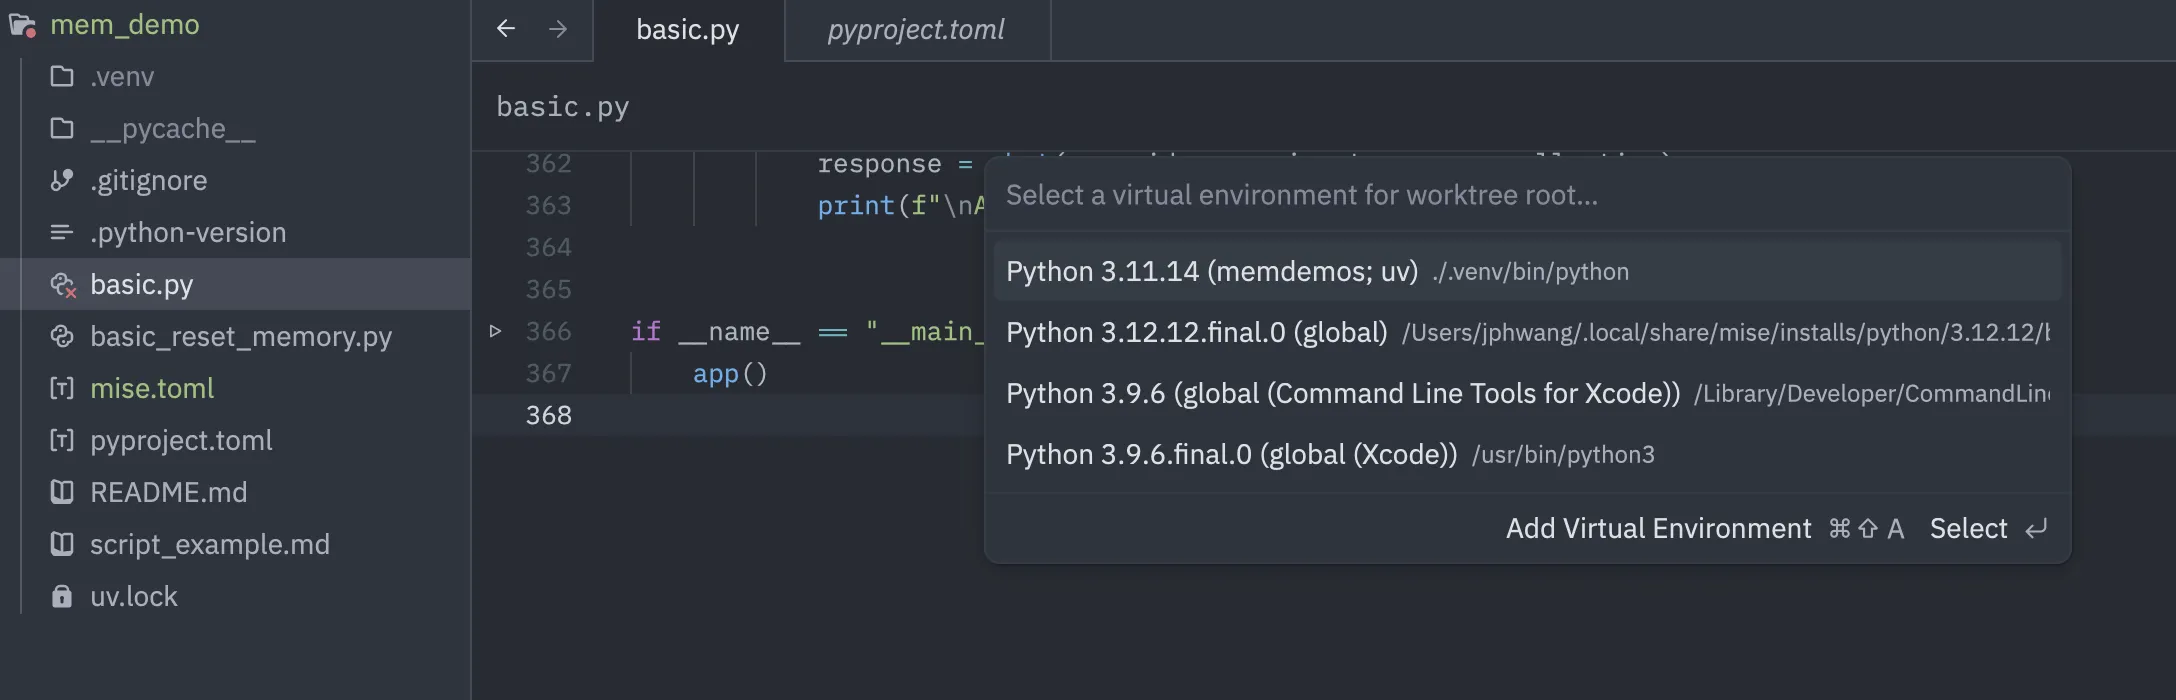Click app() call on line 367
The height and width of the screenshot is (700, 2176).
(730, 374)
